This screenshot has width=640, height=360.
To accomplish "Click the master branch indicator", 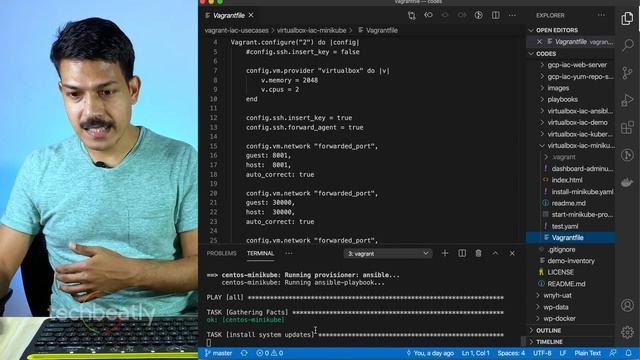I will tap(219, 353).
